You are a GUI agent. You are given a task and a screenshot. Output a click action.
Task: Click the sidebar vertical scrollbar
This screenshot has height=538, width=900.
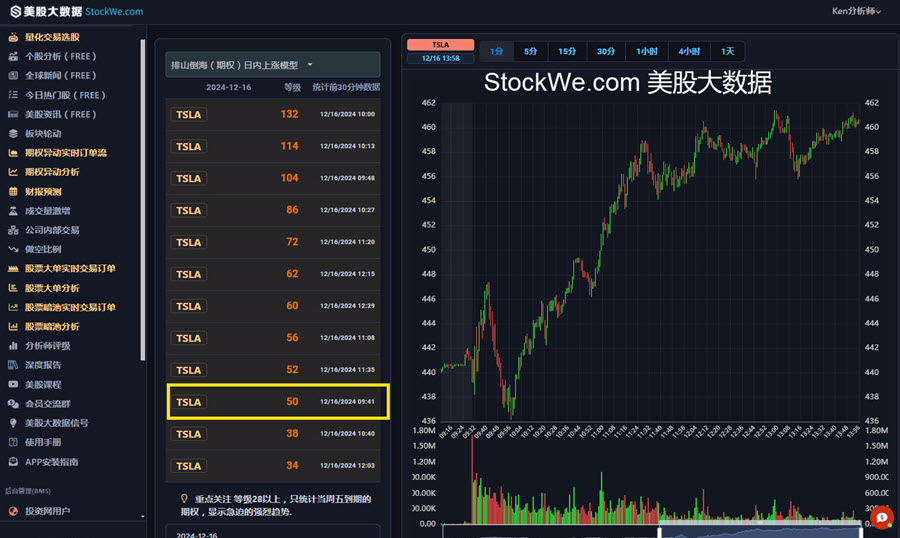[x=143, y=200]
